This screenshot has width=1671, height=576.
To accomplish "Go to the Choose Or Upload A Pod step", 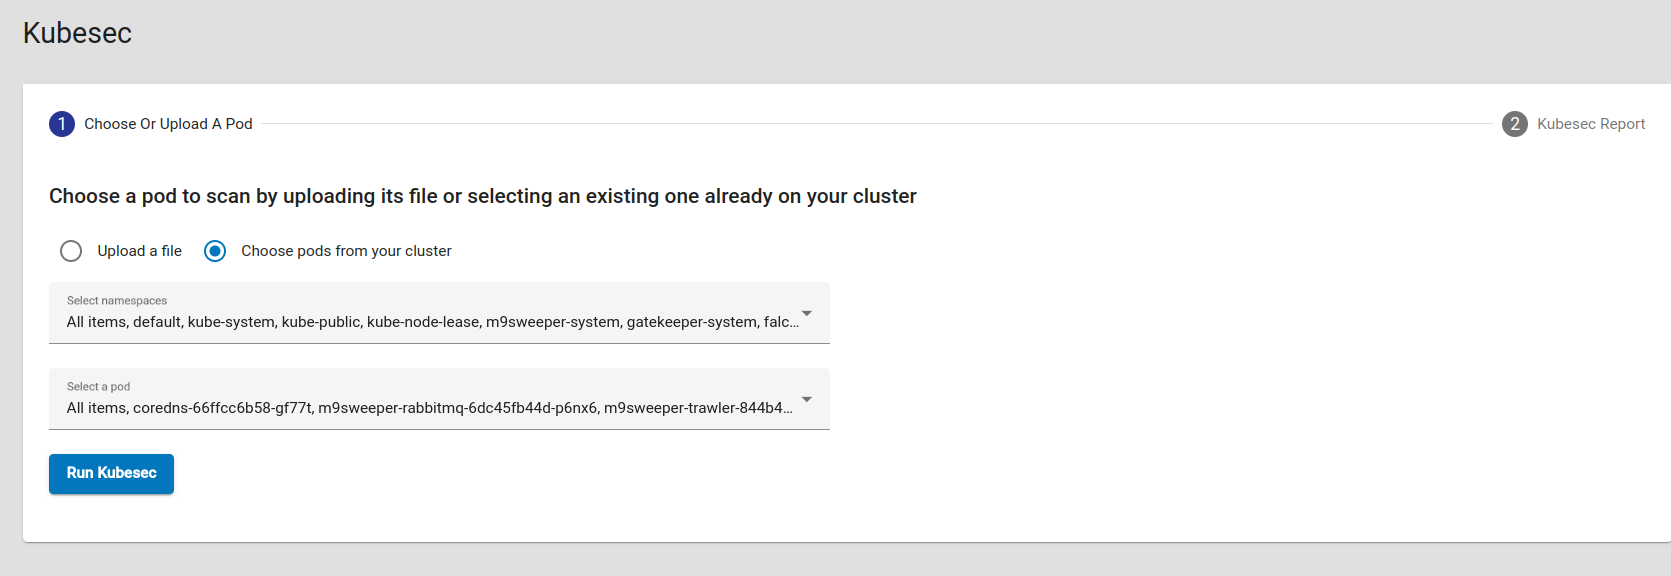I will [x=168, y=124].
